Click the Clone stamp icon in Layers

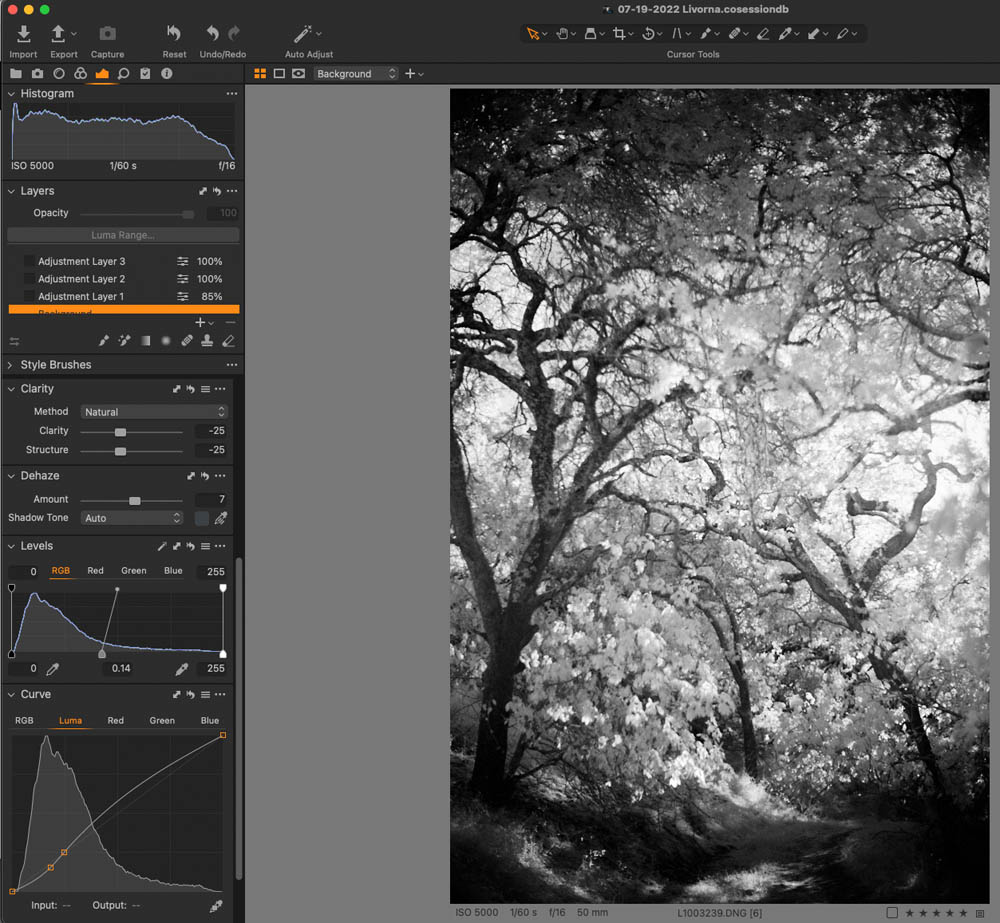(x=207, y=341)
